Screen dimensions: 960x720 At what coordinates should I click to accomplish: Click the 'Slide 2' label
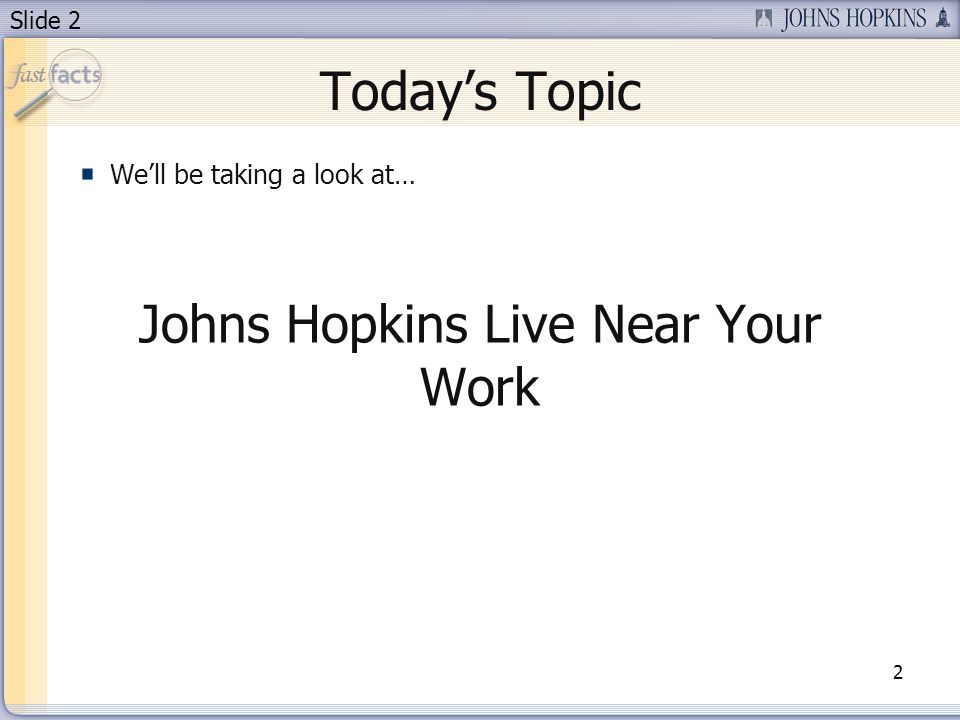45,20
